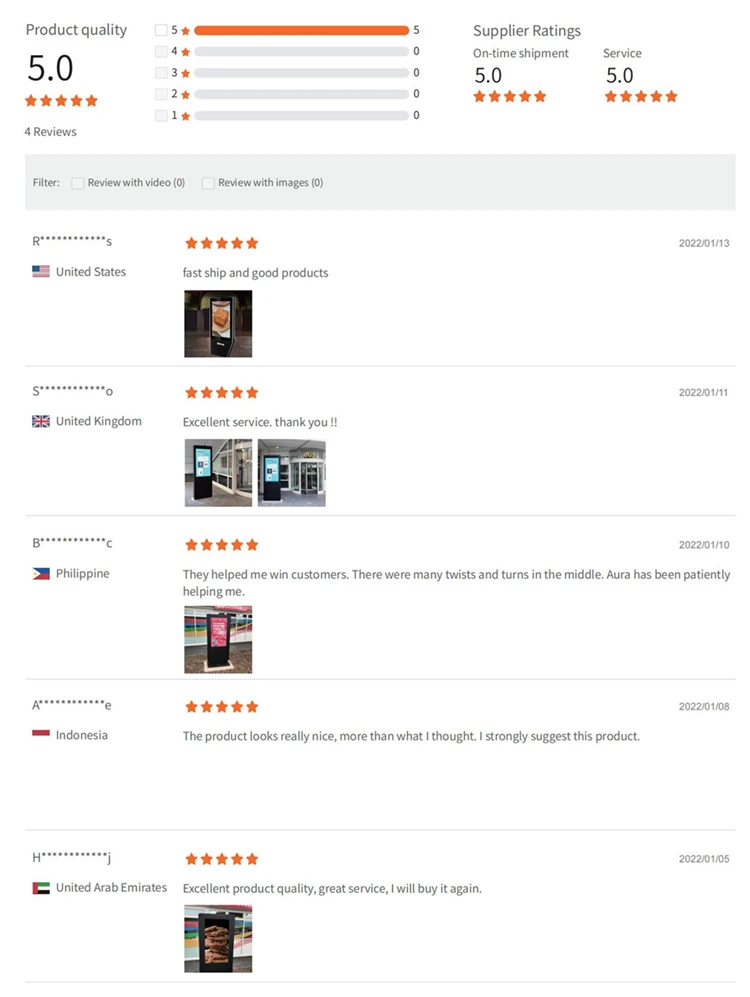Click the United Arab Emirates flag icon
Image resolution: width=750 pixels, height=997 pixels.
(x=41, y=888)
